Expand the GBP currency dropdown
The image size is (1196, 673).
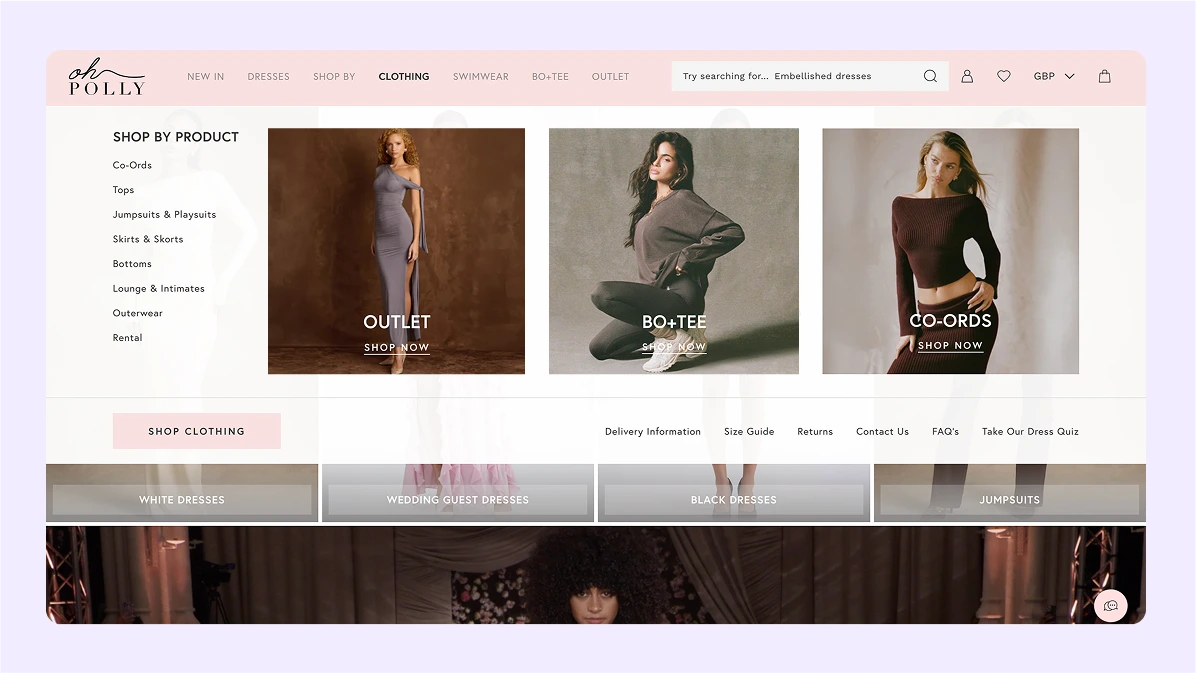click(1054, 76)
